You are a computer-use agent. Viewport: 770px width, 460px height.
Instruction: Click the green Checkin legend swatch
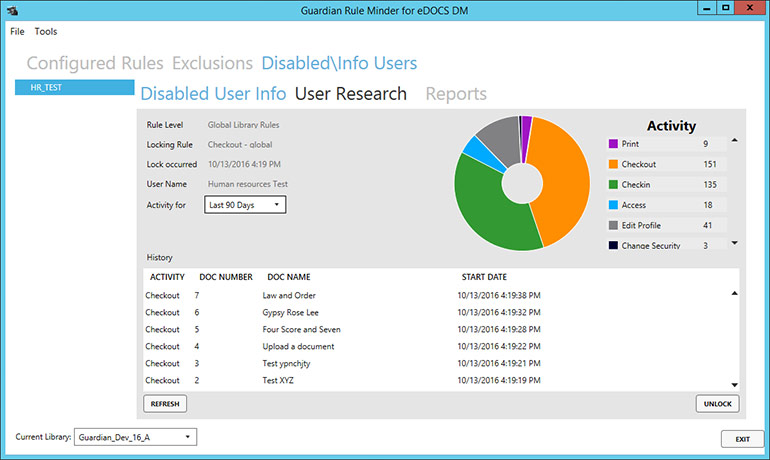(x=613, y=185)
